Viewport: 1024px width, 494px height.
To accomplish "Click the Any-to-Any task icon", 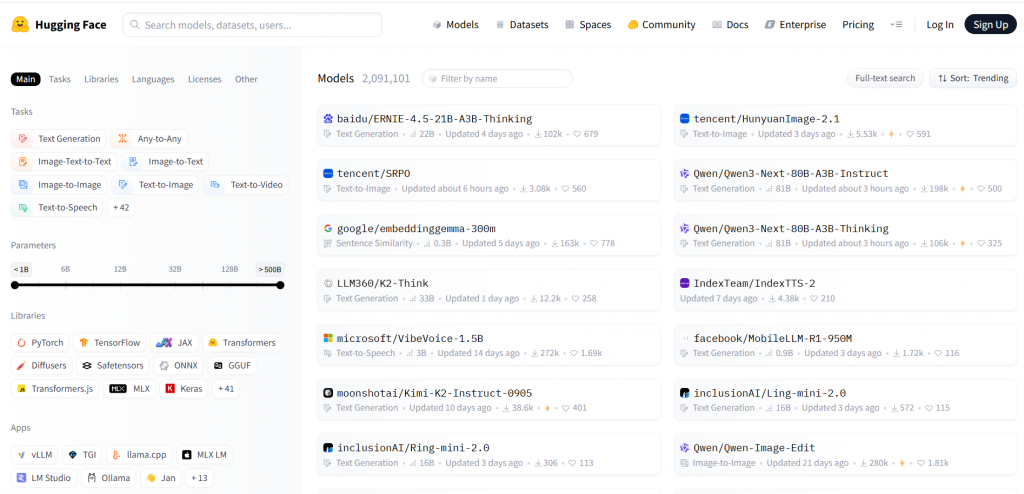I will point(123,139).
